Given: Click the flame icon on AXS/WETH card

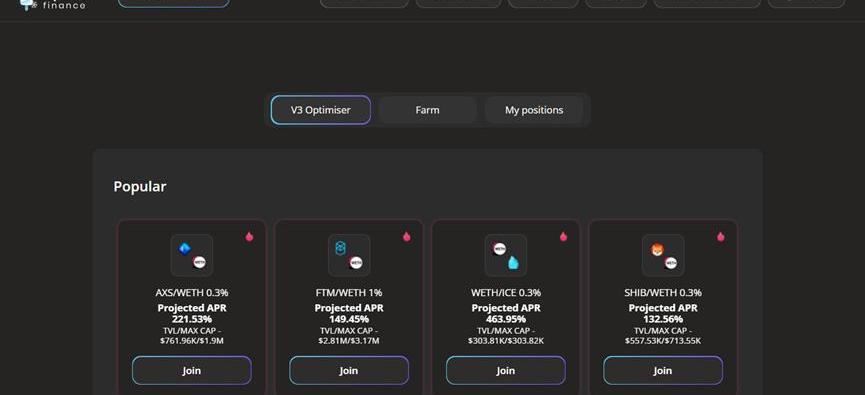Looking at the screenshot, I should [249, 237].
